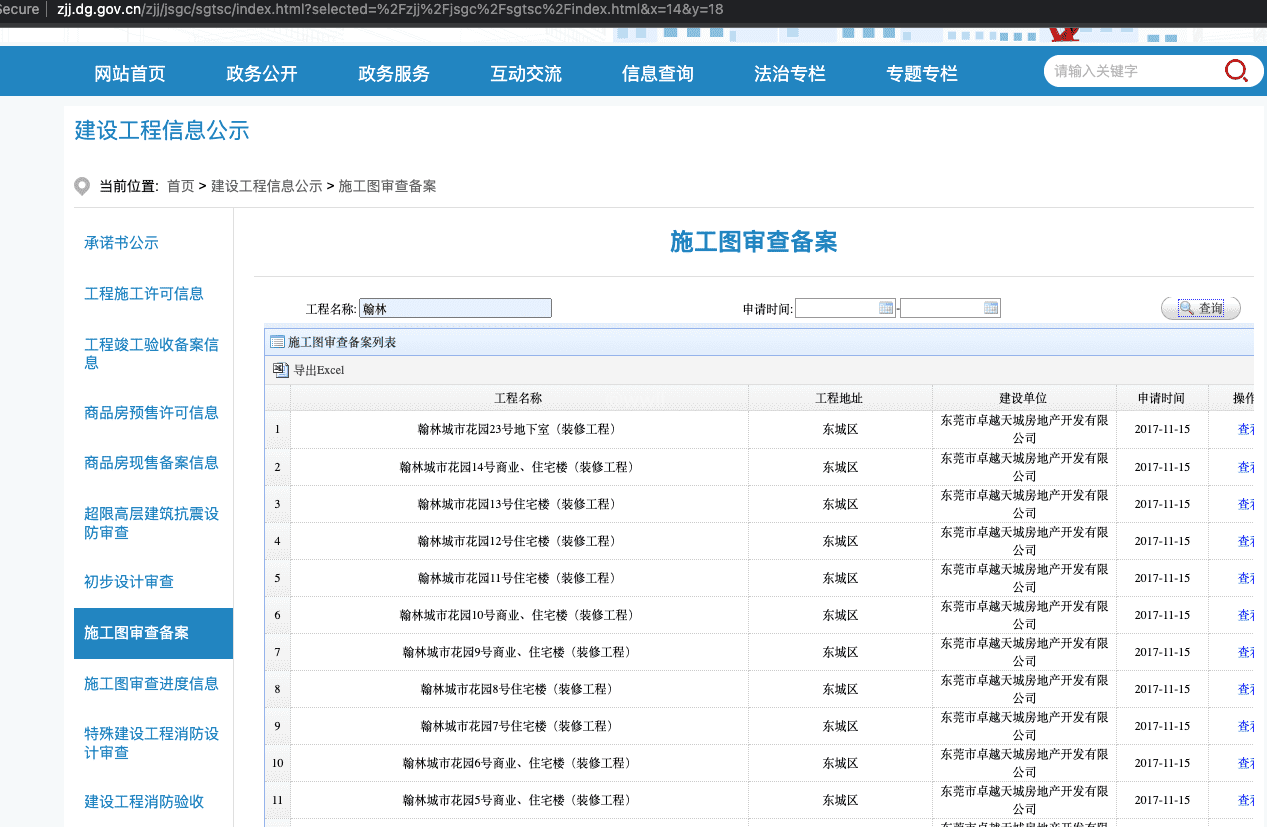Click the view link for 11号住宅楼

(x=1247, y=578)
